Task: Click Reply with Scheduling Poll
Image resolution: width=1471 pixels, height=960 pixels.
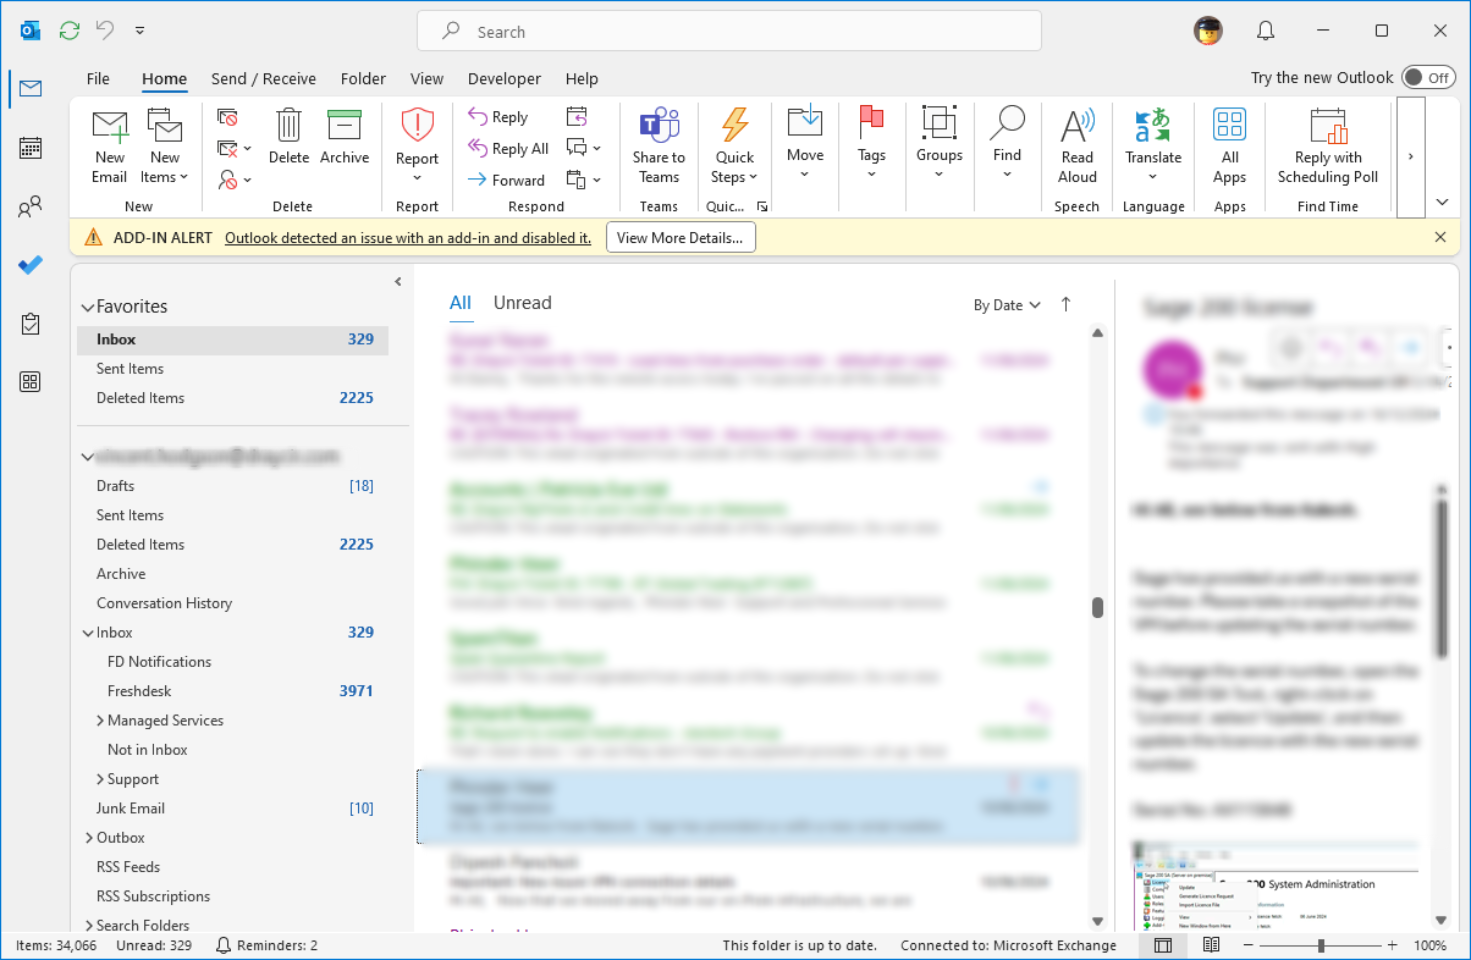Action: click(1327, 147)
